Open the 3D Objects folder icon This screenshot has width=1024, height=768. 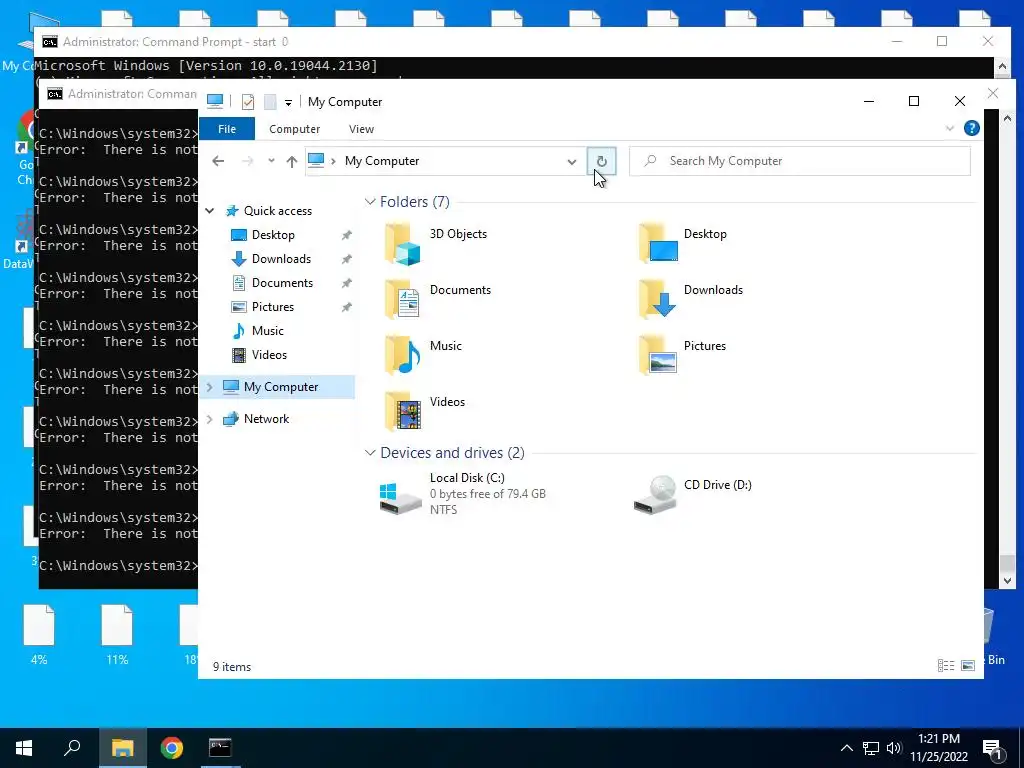[x=402, y=244]
